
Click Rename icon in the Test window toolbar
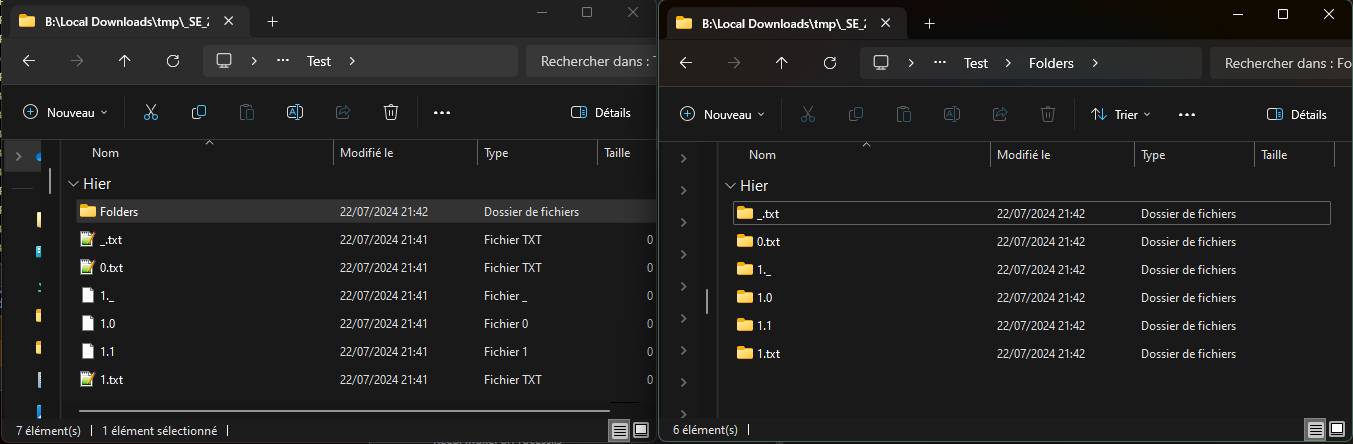pyautogui.click(x=295, y=113)
